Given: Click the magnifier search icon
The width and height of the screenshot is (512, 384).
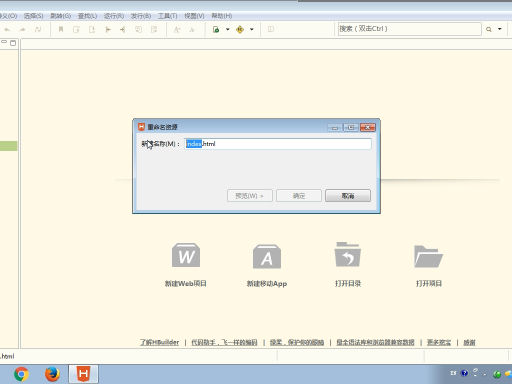Looking at the screenshot, I should coord(489,29).
